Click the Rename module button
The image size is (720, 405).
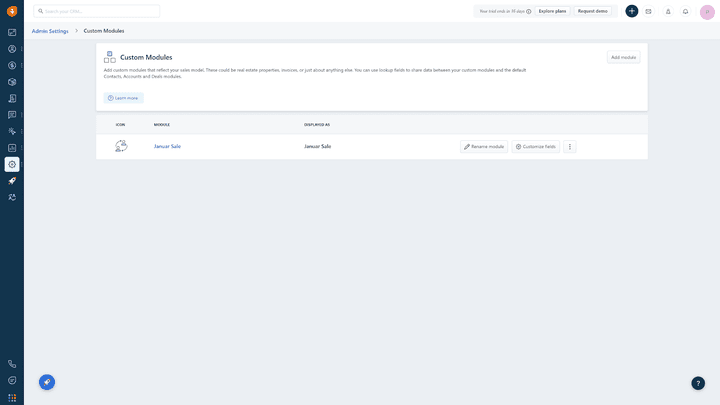484,146
